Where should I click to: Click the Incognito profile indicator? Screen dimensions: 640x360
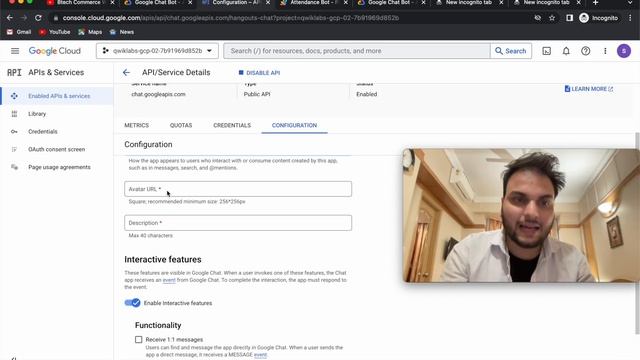tap(598, 18)
